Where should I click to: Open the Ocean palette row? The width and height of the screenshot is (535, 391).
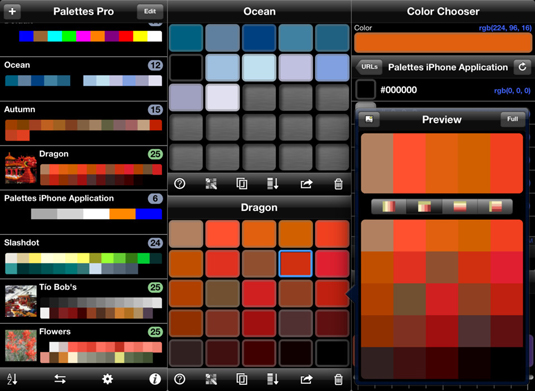(x=83, y=79)
